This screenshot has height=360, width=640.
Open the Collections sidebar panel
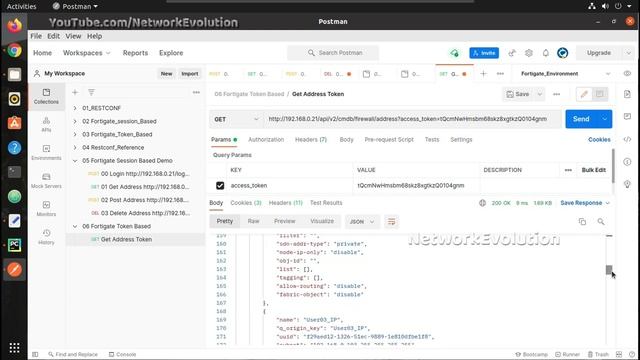[x=46, y=96]
